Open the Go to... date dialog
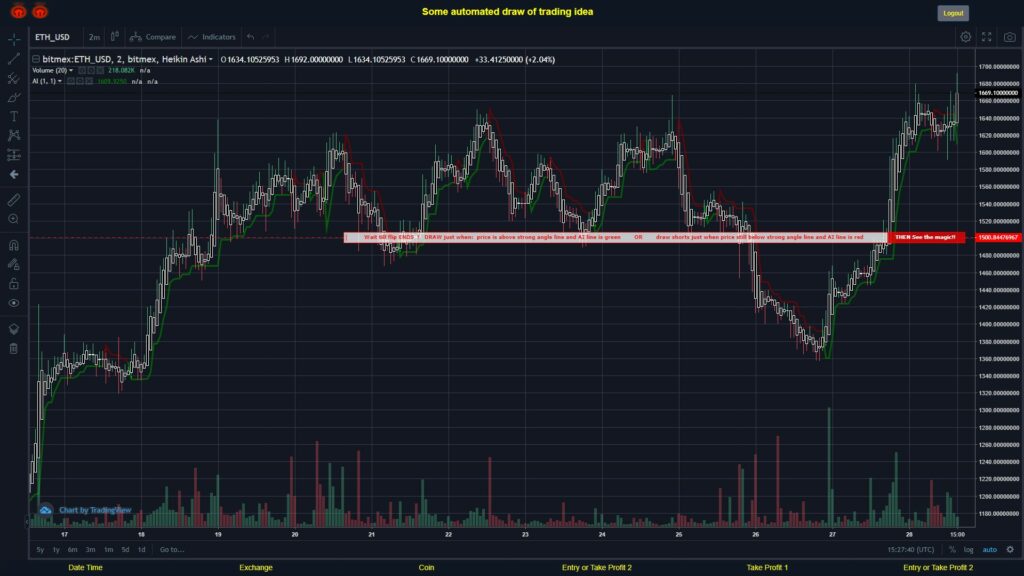Image resolution: width=1024 pixels, height=576 pixels. (x=172, y=550)
